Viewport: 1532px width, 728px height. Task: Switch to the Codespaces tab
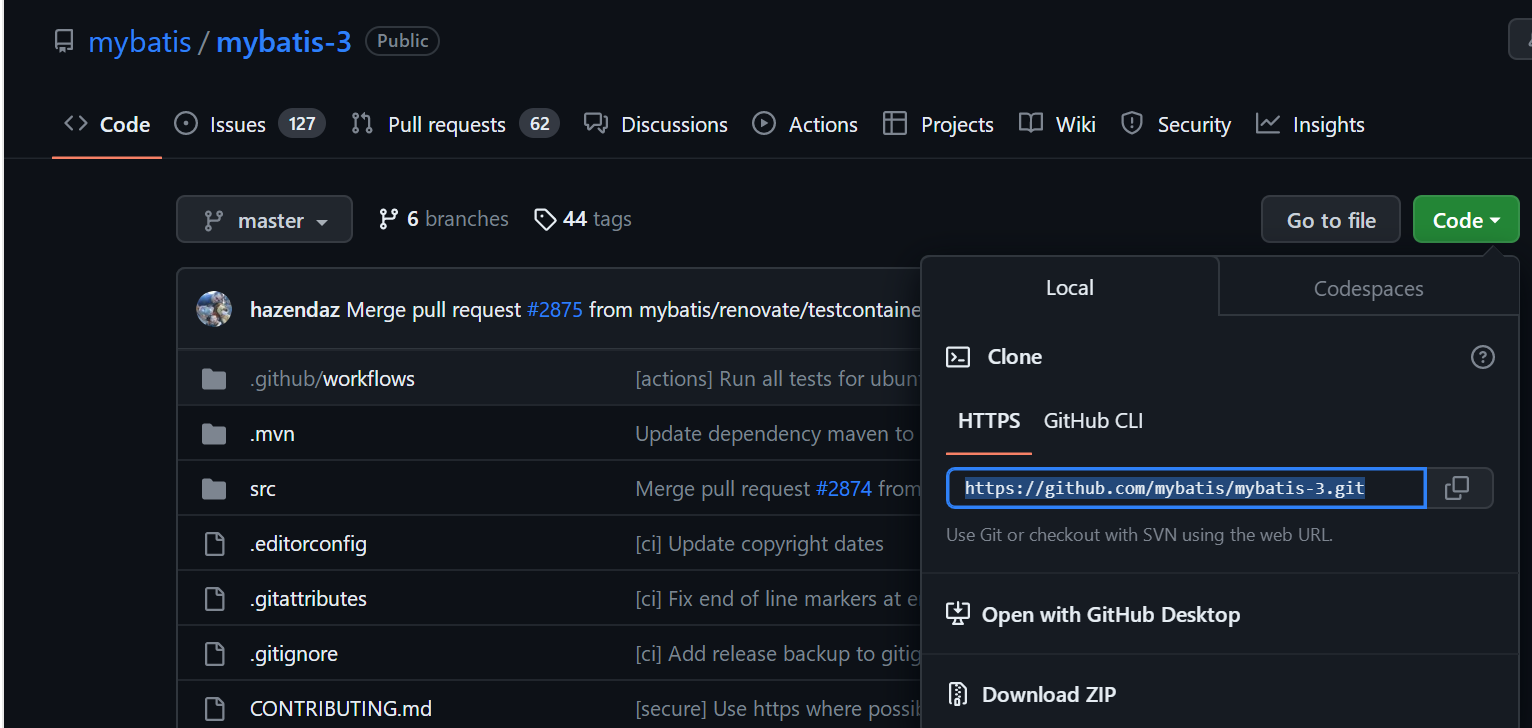tap(1368, 289)
